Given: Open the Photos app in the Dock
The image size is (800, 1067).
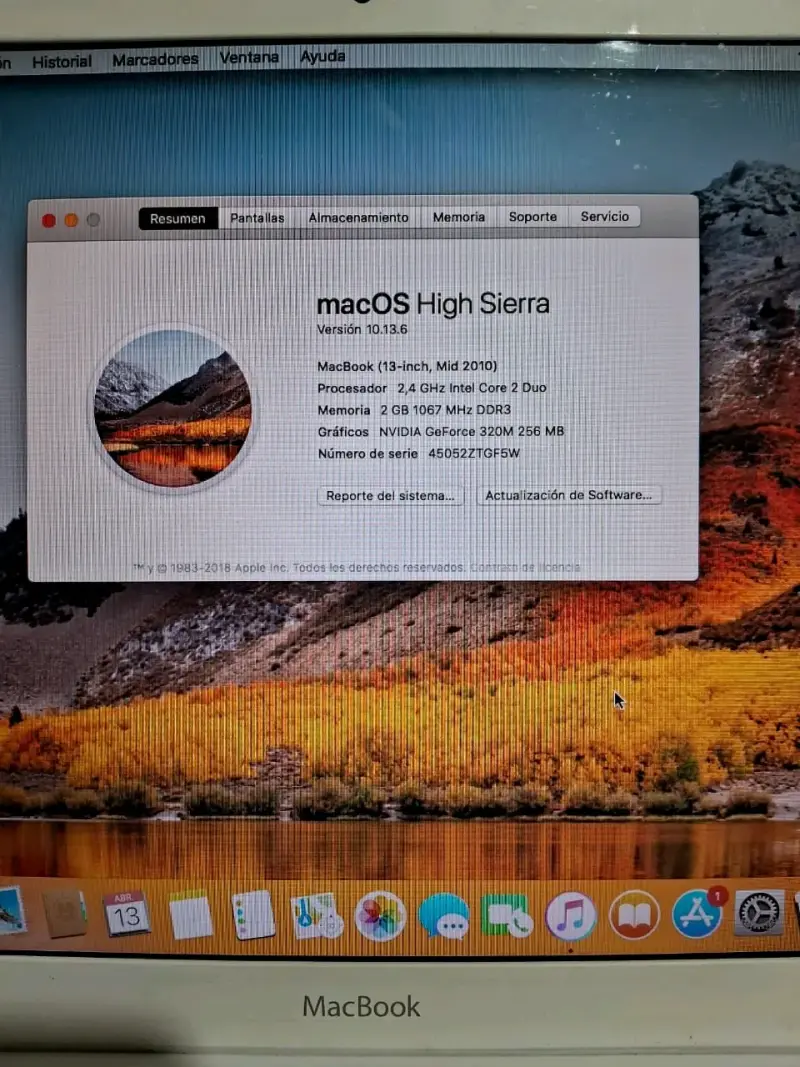Looking at the screenshot, I should [x=380, y=916].
